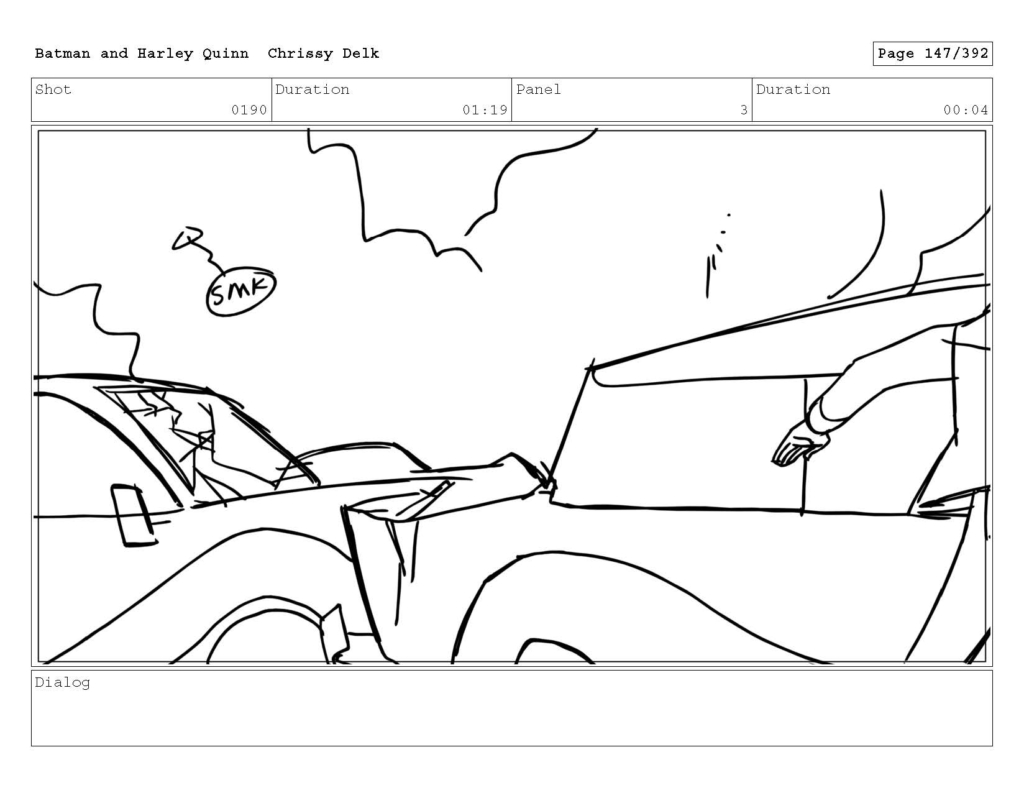The height and width of the screenshot is (793, 1024).
Task: Click the 'Chrissy Delk' artist name
Action: 323,54
